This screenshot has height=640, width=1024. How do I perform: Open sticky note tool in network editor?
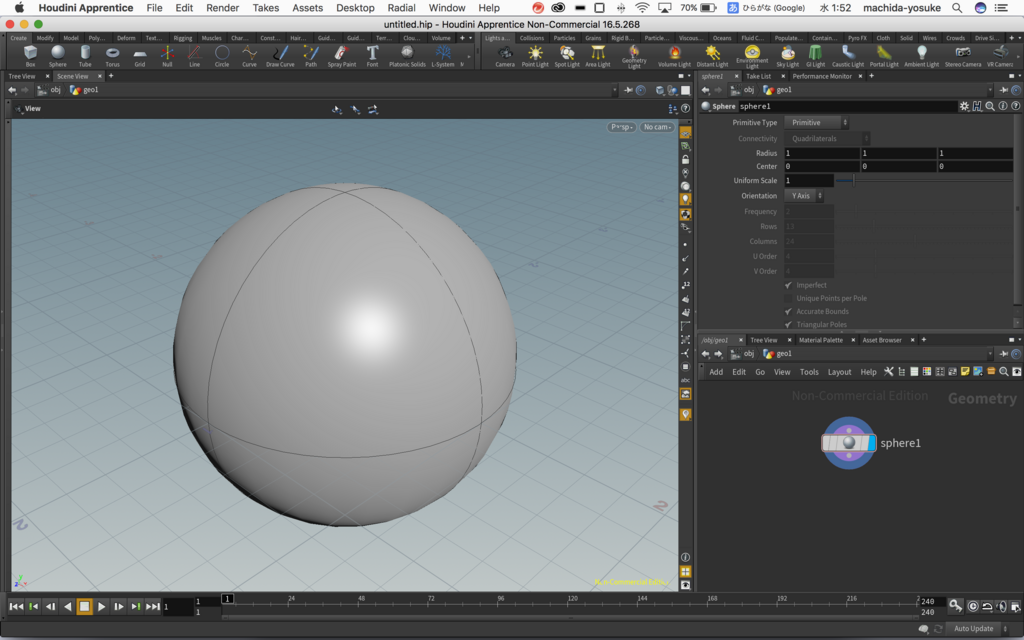965,372
